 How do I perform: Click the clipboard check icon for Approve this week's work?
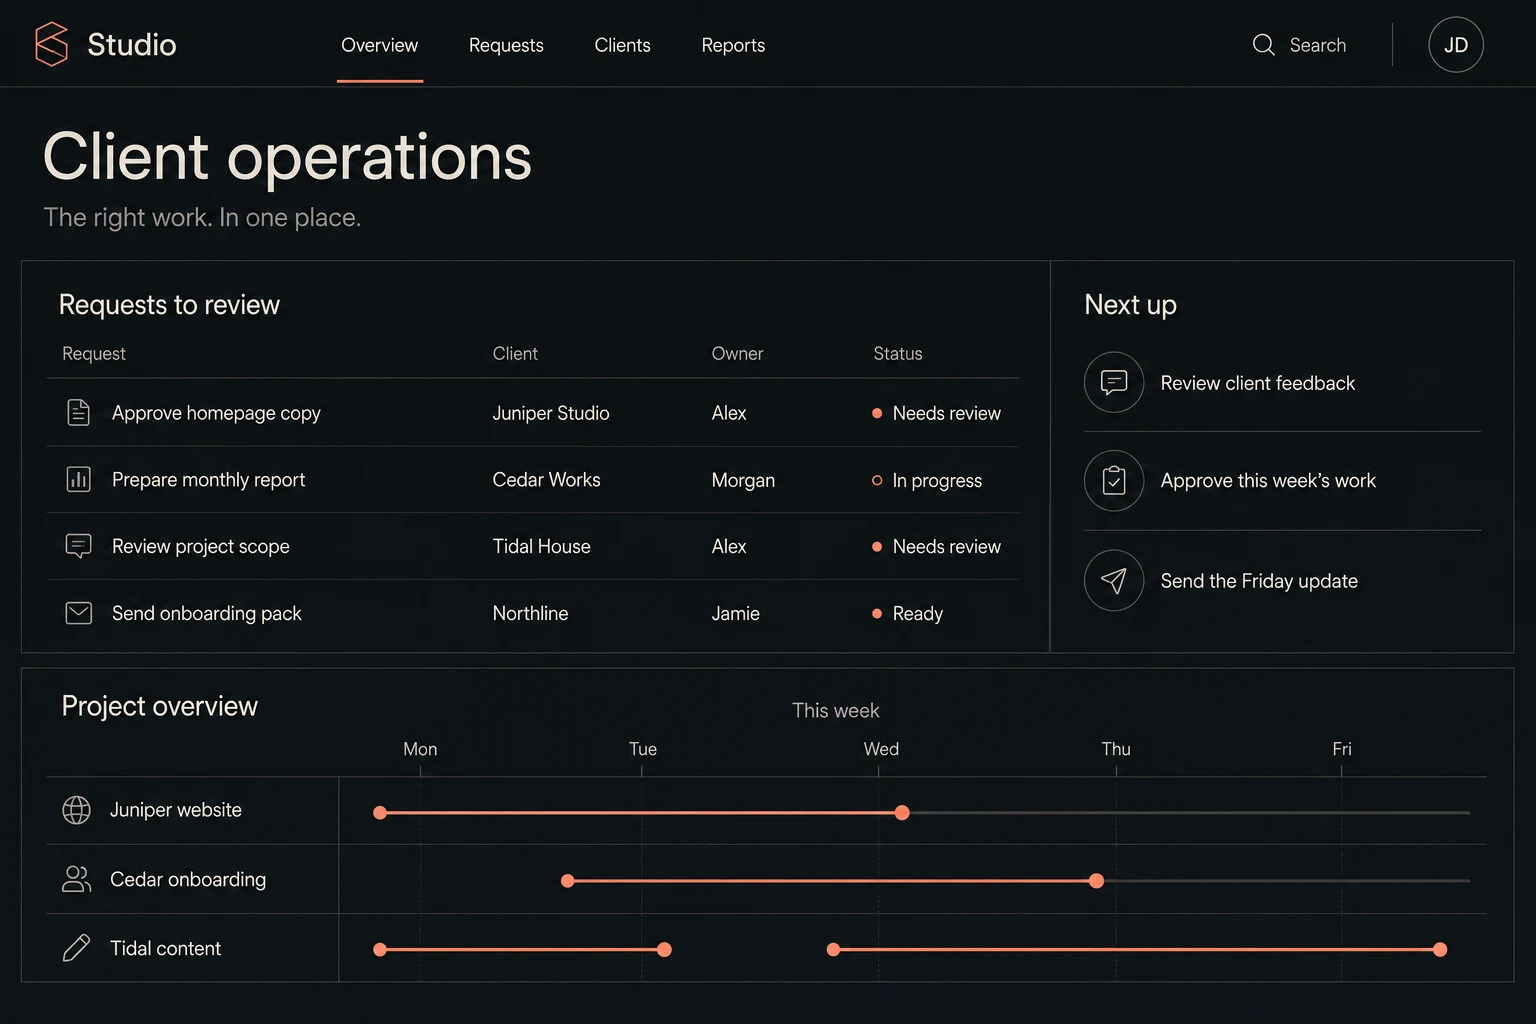1114,480
